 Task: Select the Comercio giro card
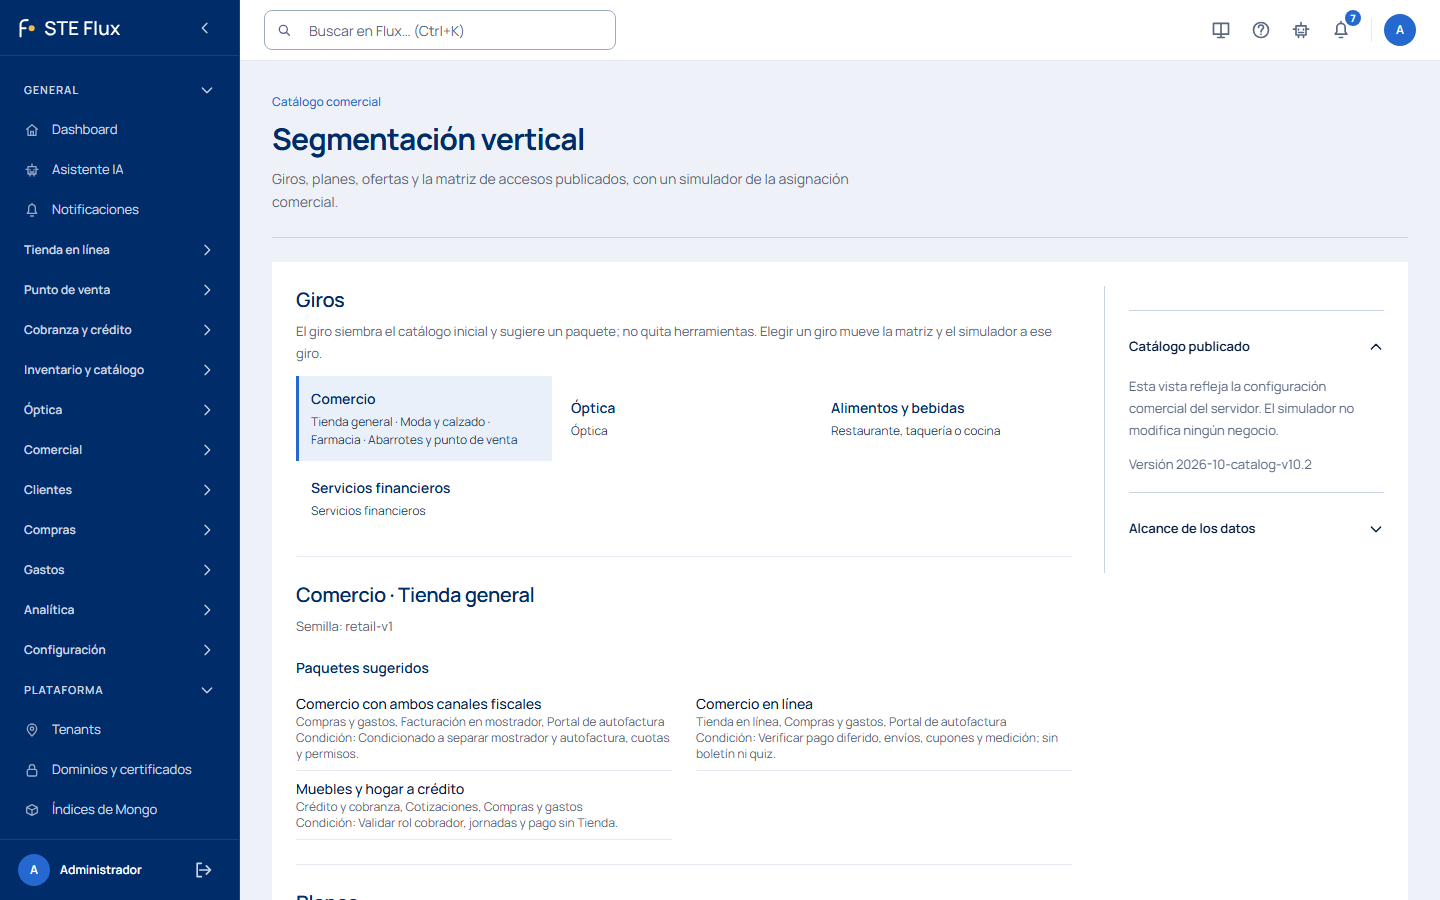(x=424, y=419)
